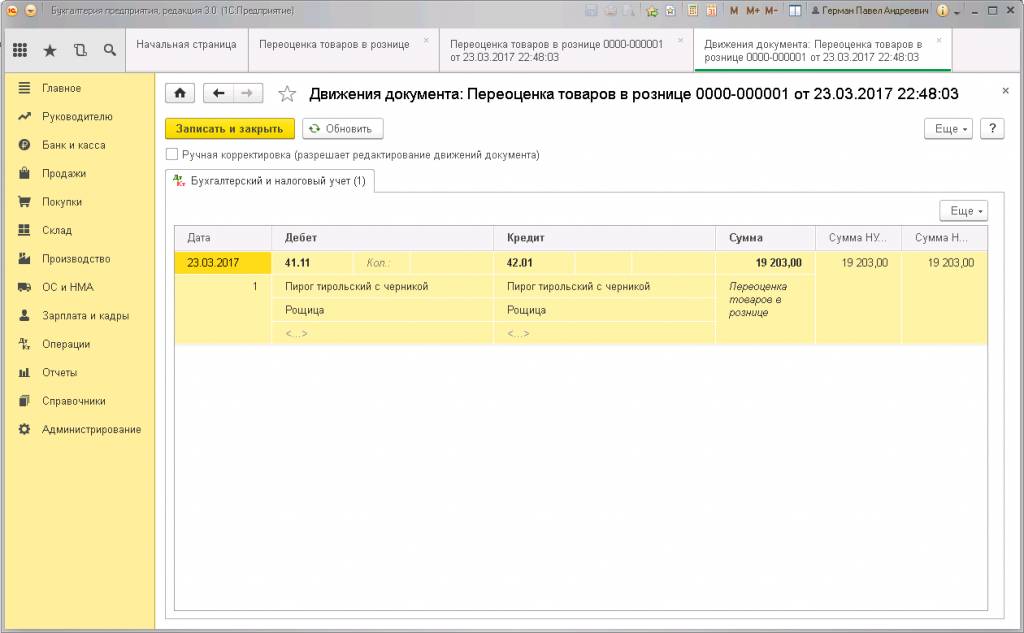Go to home page with house button
This screenshot has width=1024, height=633.
click(180, 93)
